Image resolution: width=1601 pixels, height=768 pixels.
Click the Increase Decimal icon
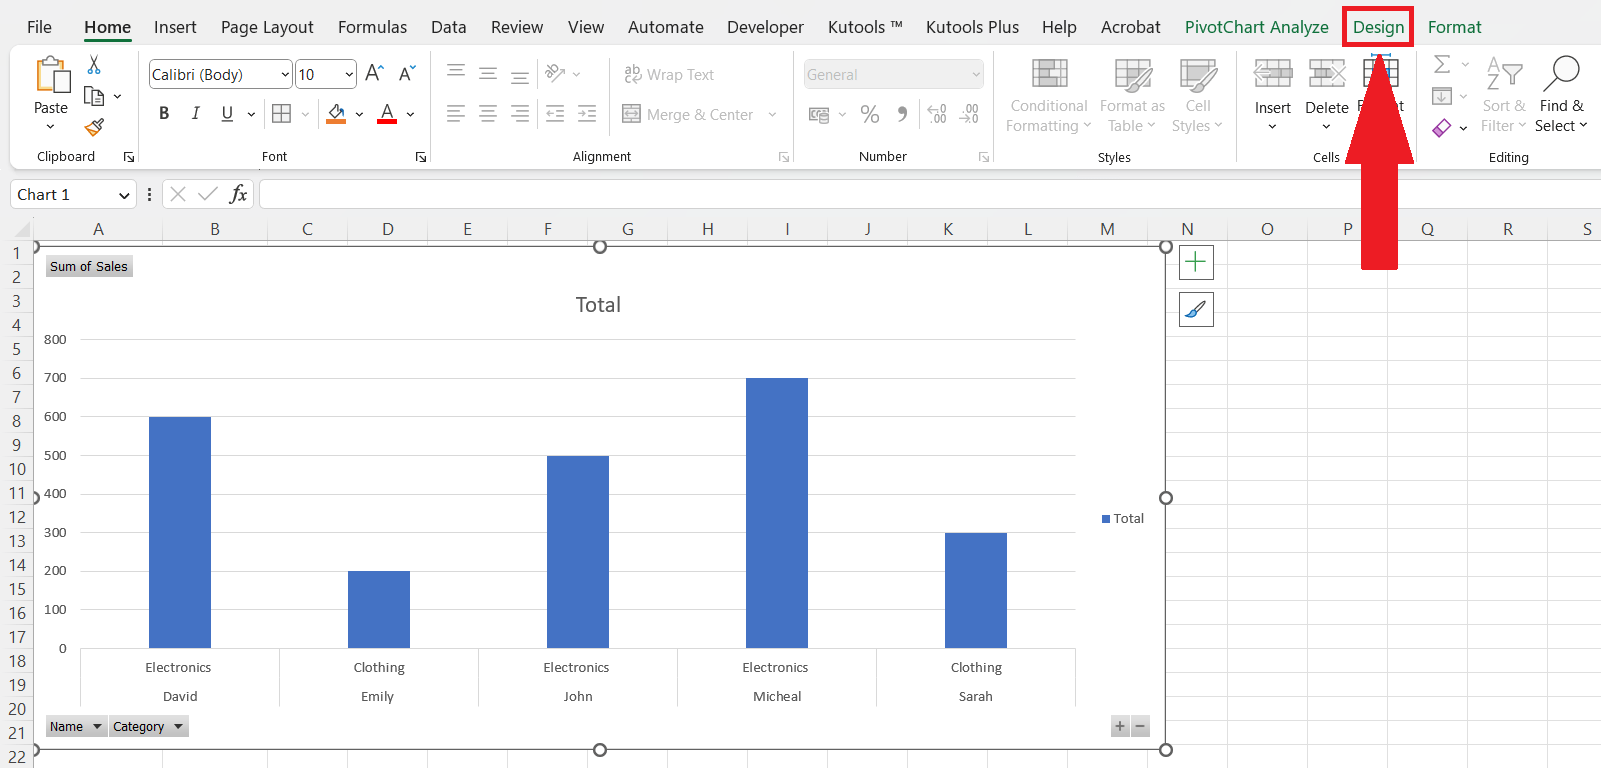pos(937,114)
